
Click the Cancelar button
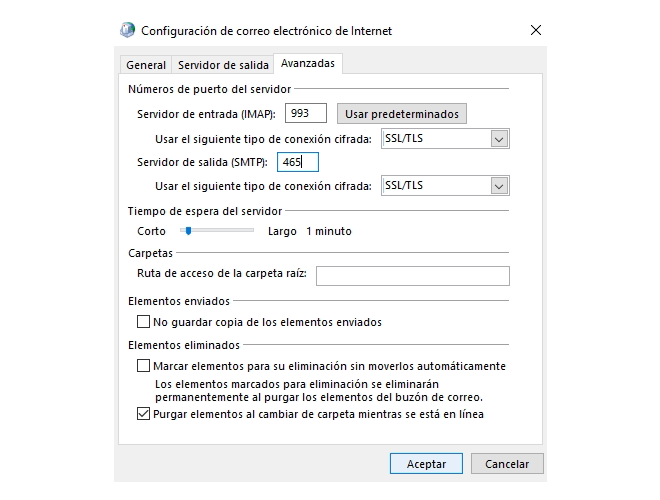(507, 464)
